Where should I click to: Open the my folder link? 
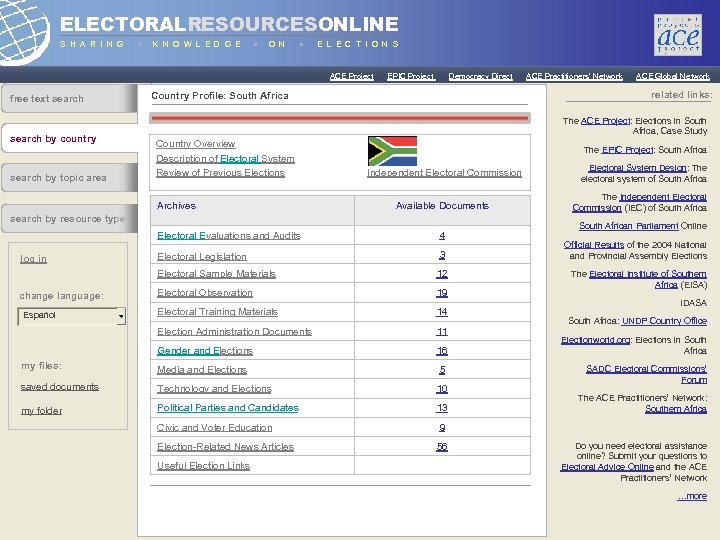41,411
